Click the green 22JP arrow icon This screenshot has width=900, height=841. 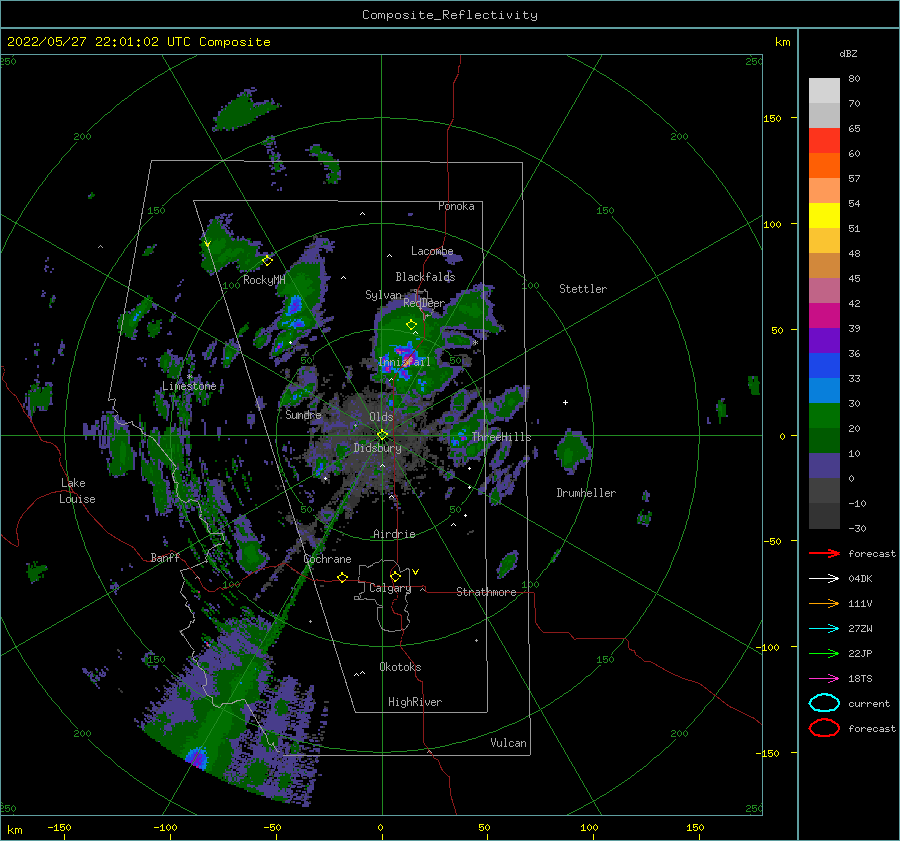(x=824, y=653)
